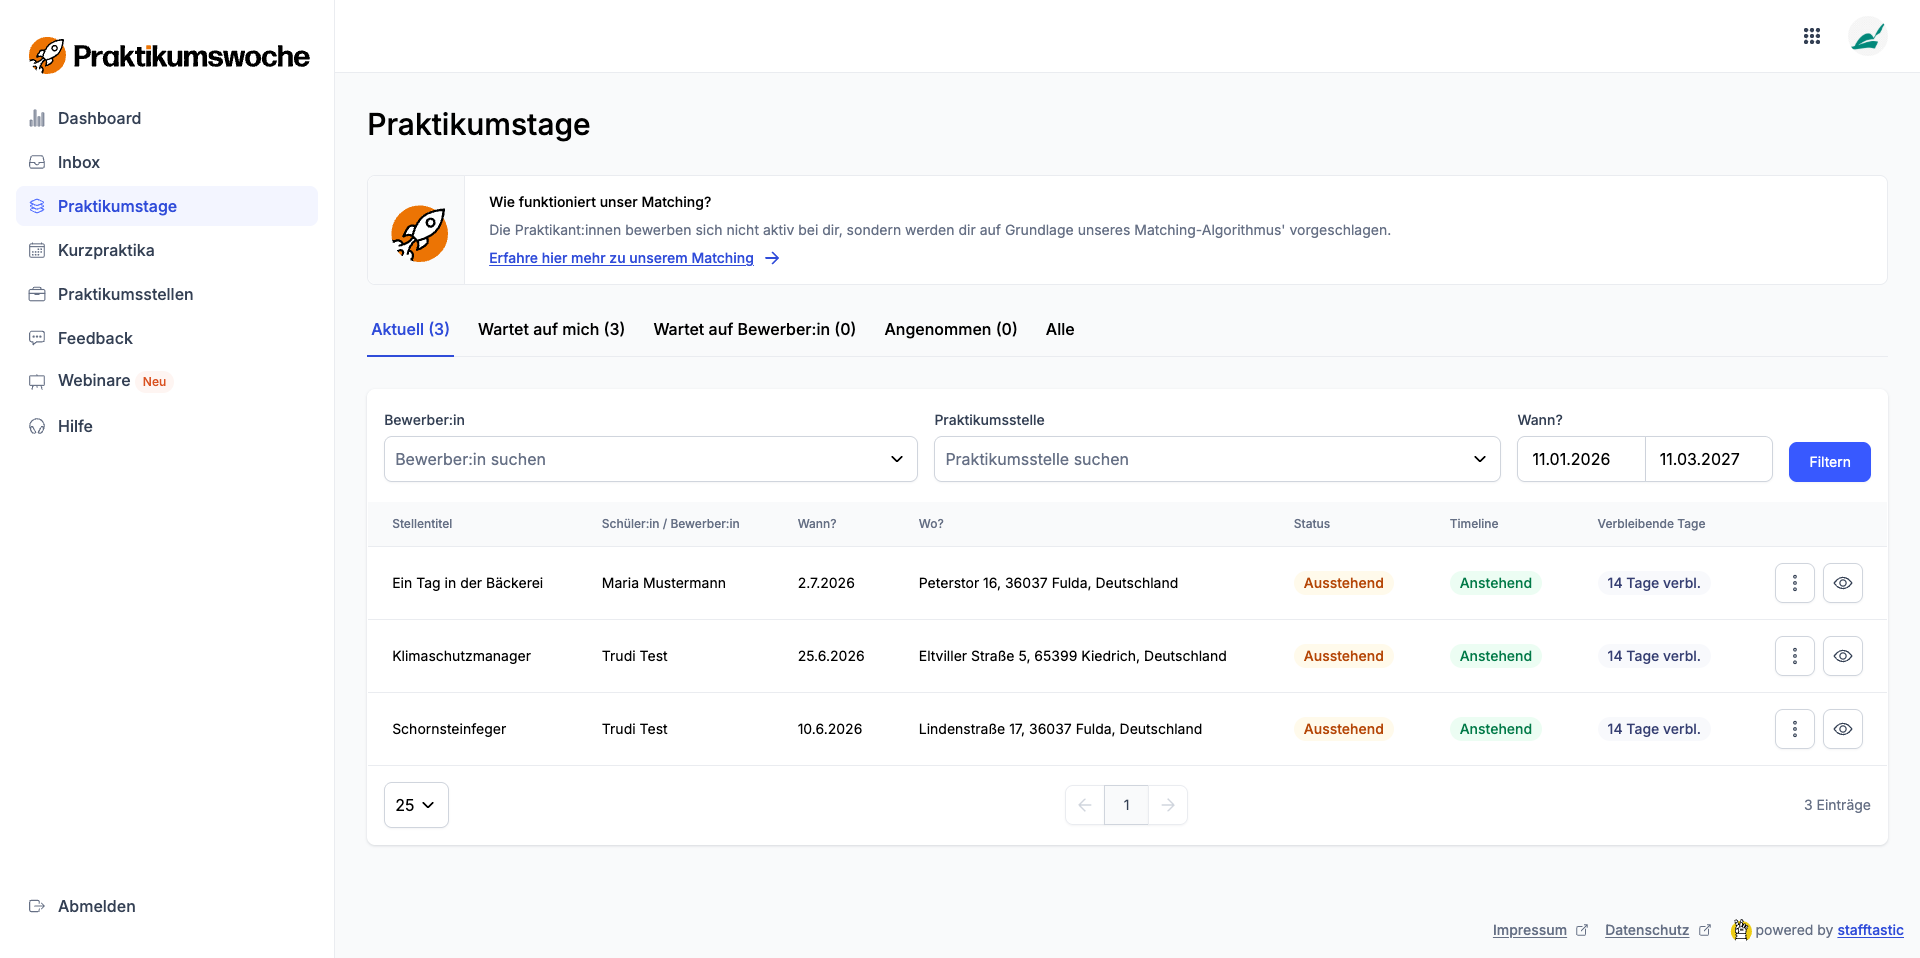Expand the Bewerber:in suchen dropdown

click(x=650, y=459)
